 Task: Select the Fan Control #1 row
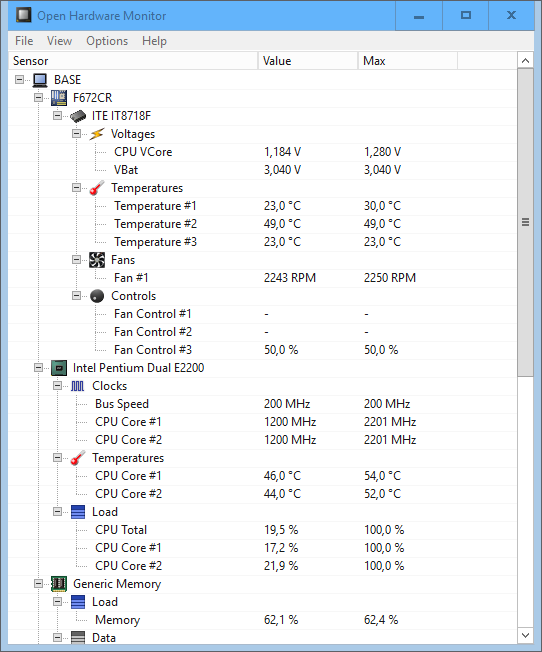[262, 314]
